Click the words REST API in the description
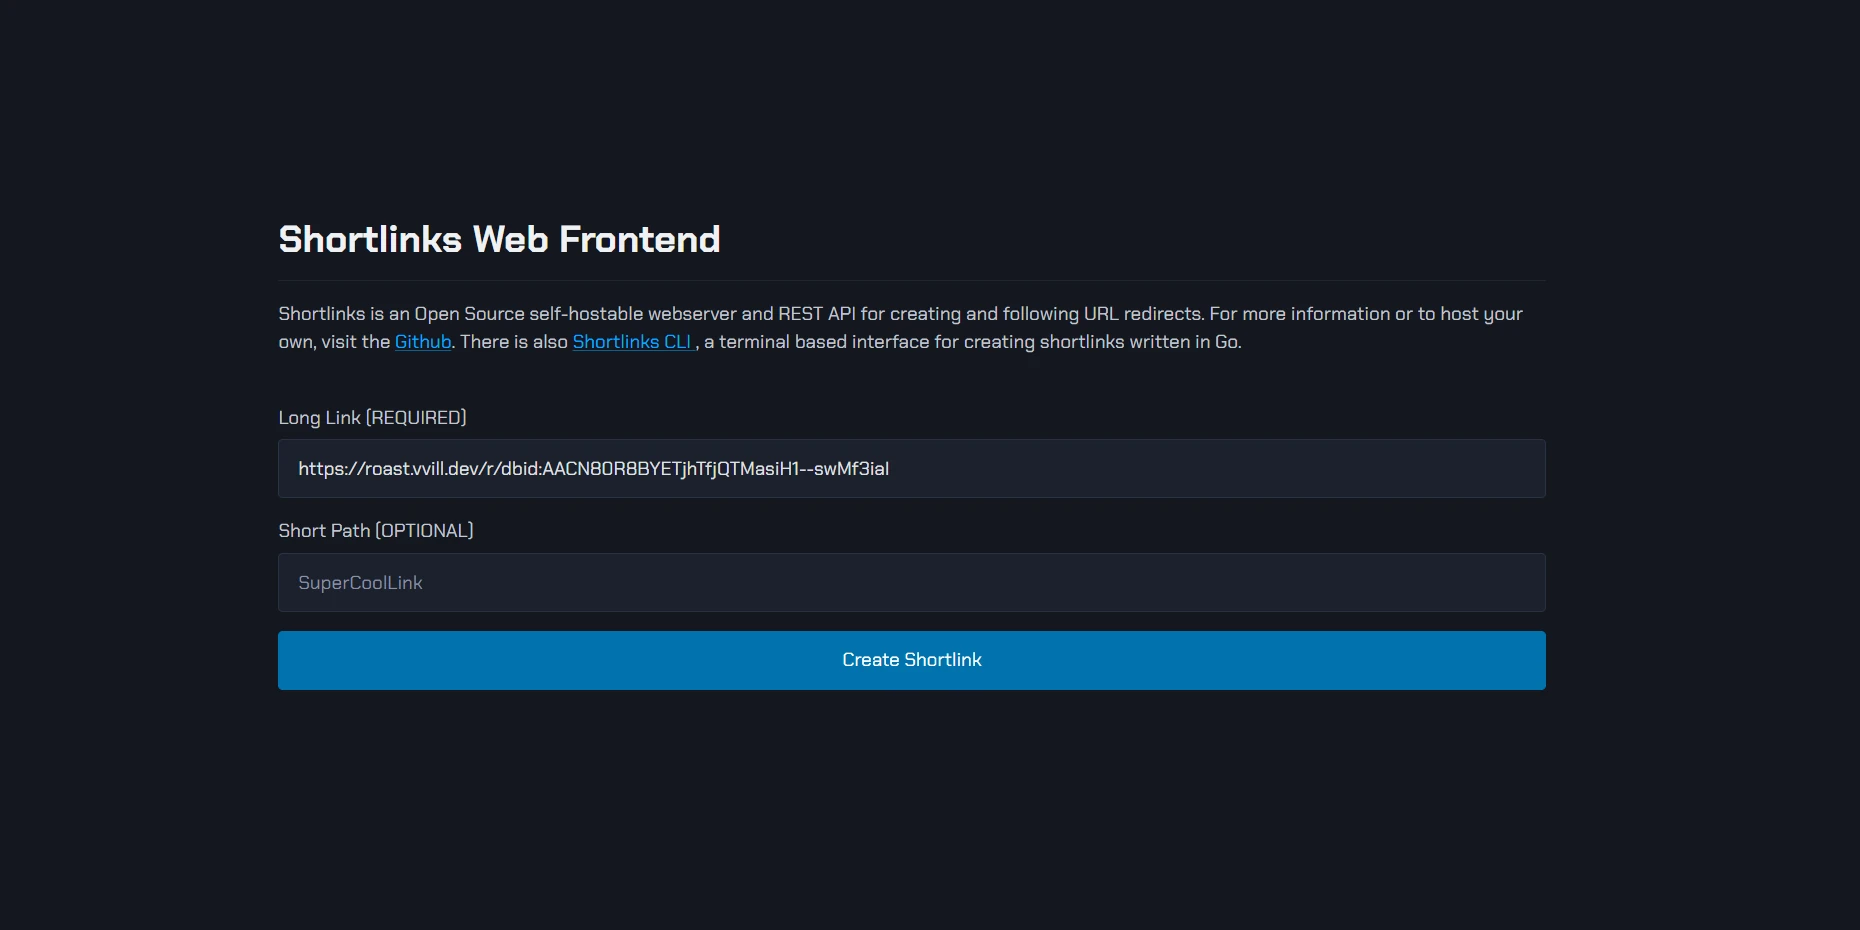This screenshot has height=930, width=1860. (x=817, y=314)
